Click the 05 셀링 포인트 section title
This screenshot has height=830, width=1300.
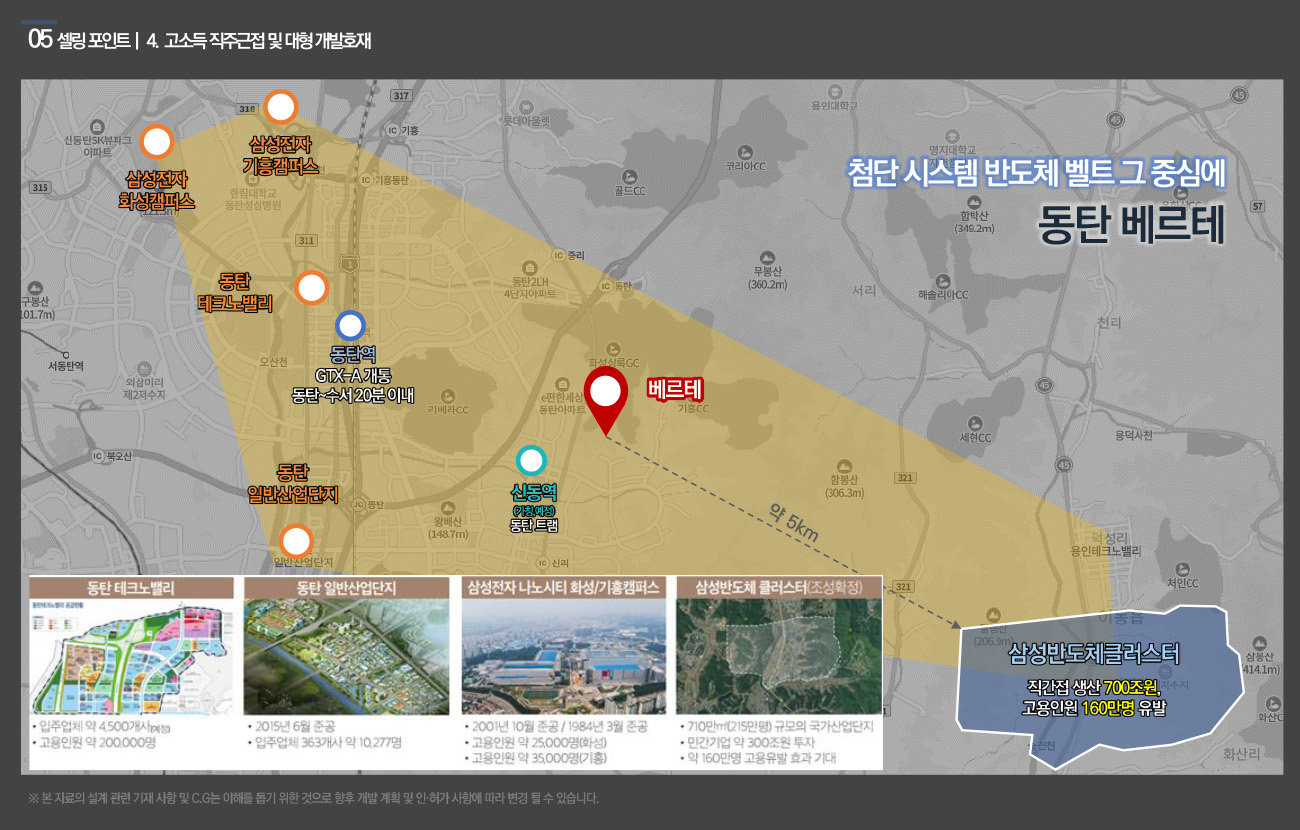(80, 40)
